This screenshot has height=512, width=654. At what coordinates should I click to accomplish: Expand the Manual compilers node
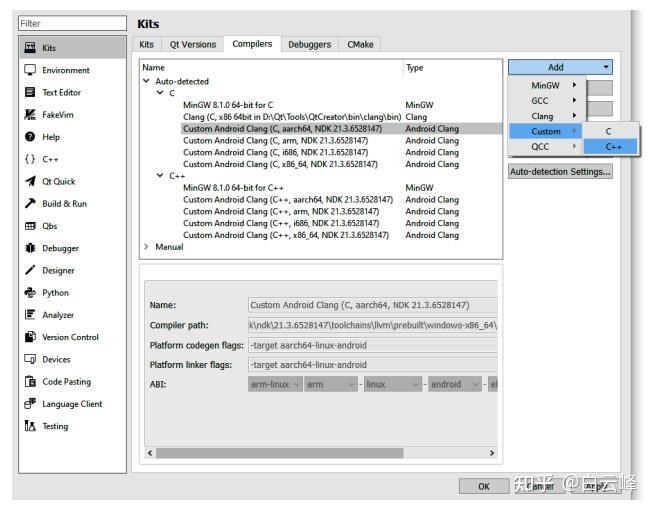pyautogui.click(x=146, y=247)
